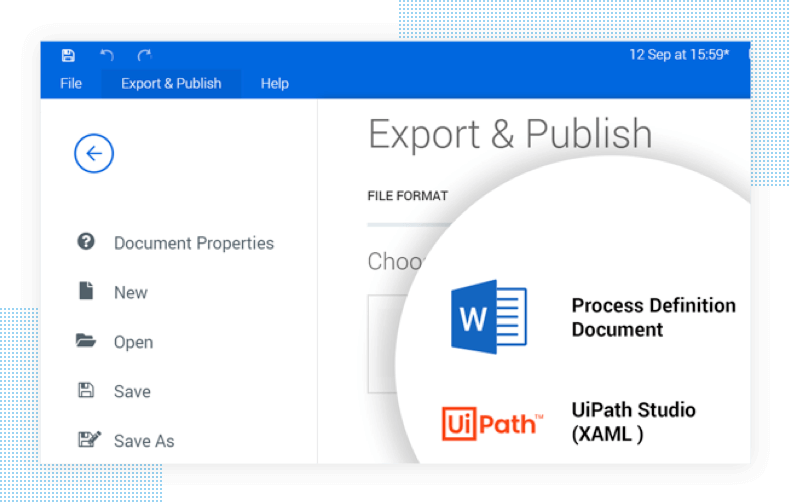This screenshot has width=789, height=502.
Task: Open Document Properties
Action: pos(194,243)
